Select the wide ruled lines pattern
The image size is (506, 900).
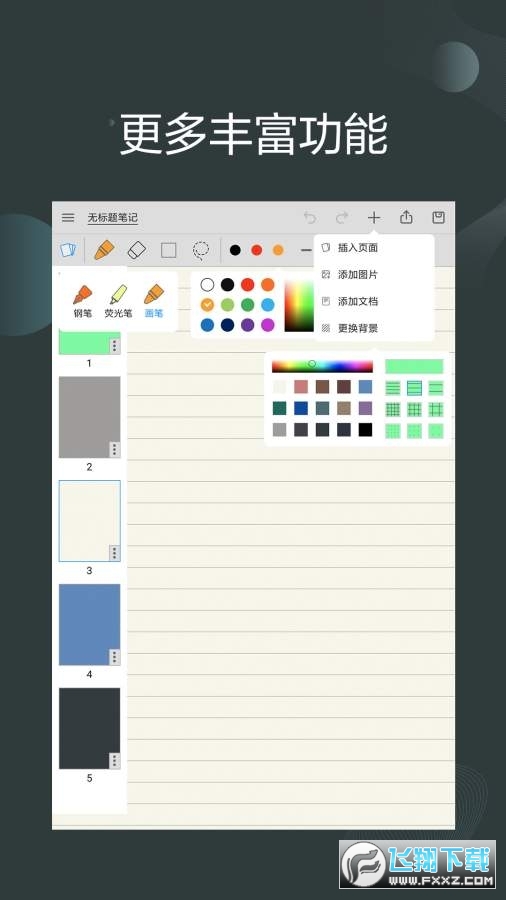pyautogui.click(x=436, y=388)
